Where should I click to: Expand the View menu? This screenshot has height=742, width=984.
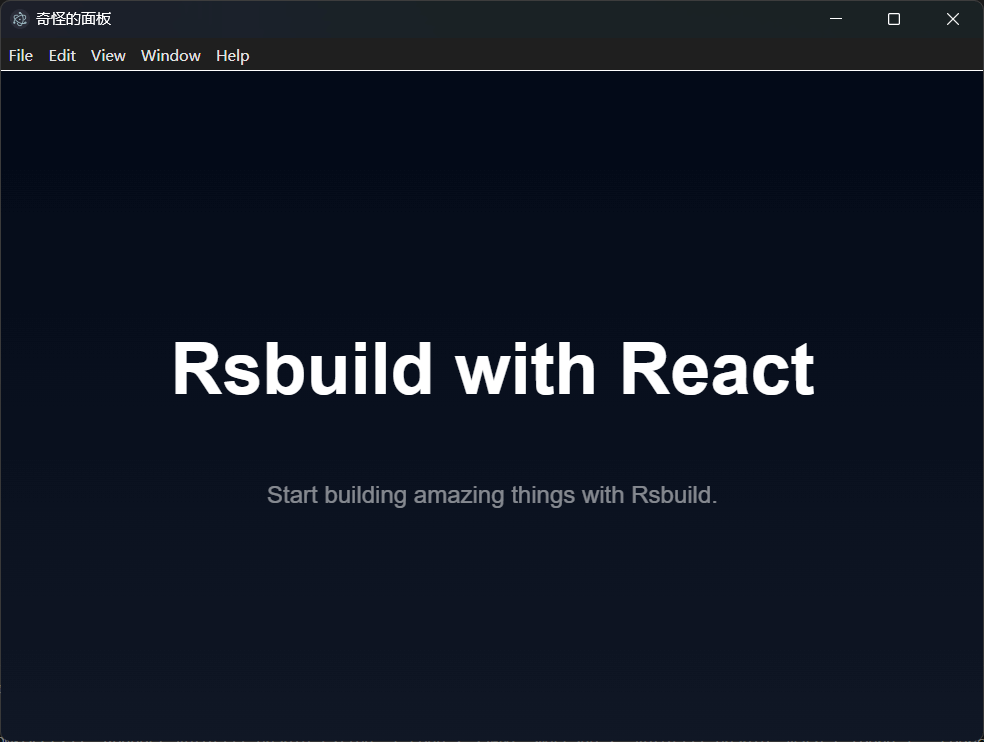(108, 56)
